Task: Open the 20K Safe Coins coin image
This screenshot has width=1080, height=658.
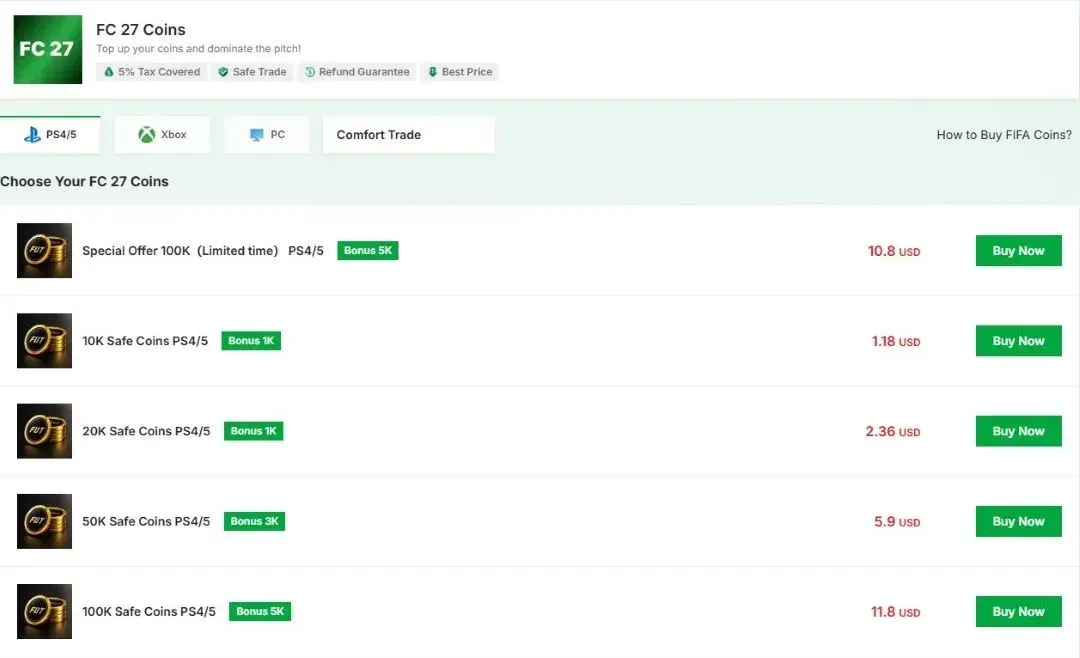Action: [45, 431]
